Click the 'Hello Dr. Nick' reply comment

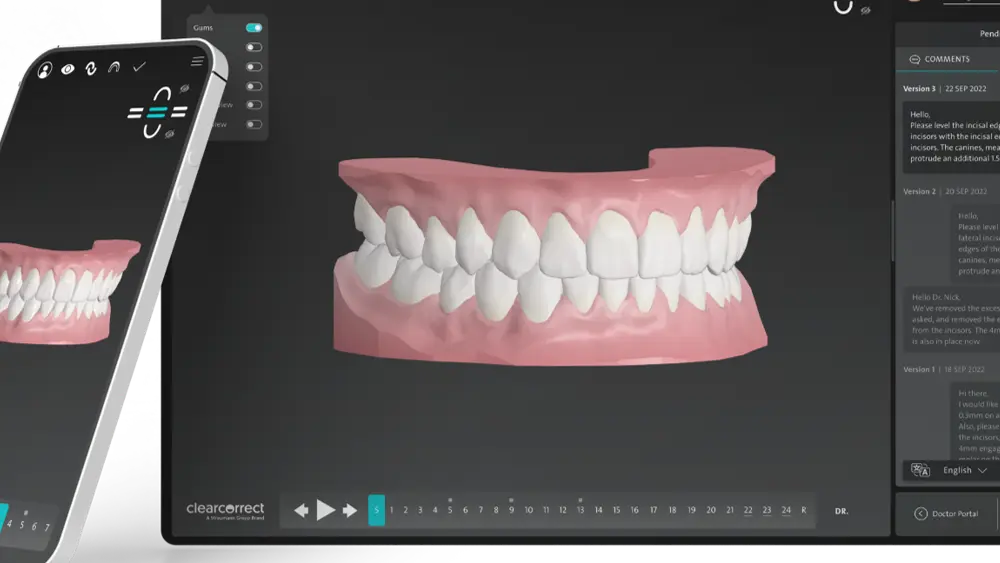click(953, 319)
